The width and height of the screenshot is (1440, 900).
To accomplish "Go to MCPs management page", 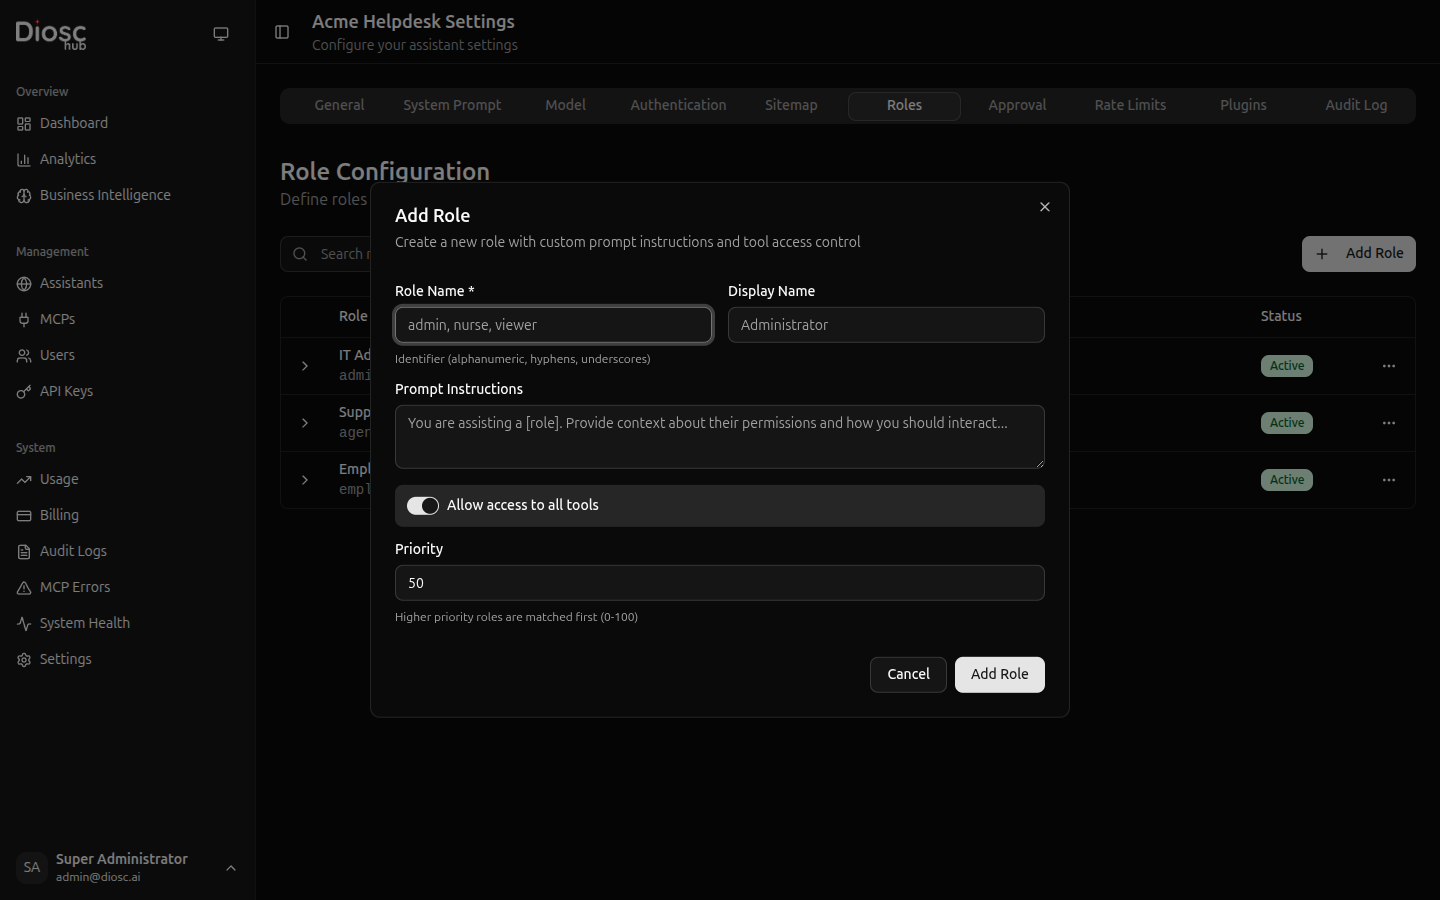I will coord(57,319).
